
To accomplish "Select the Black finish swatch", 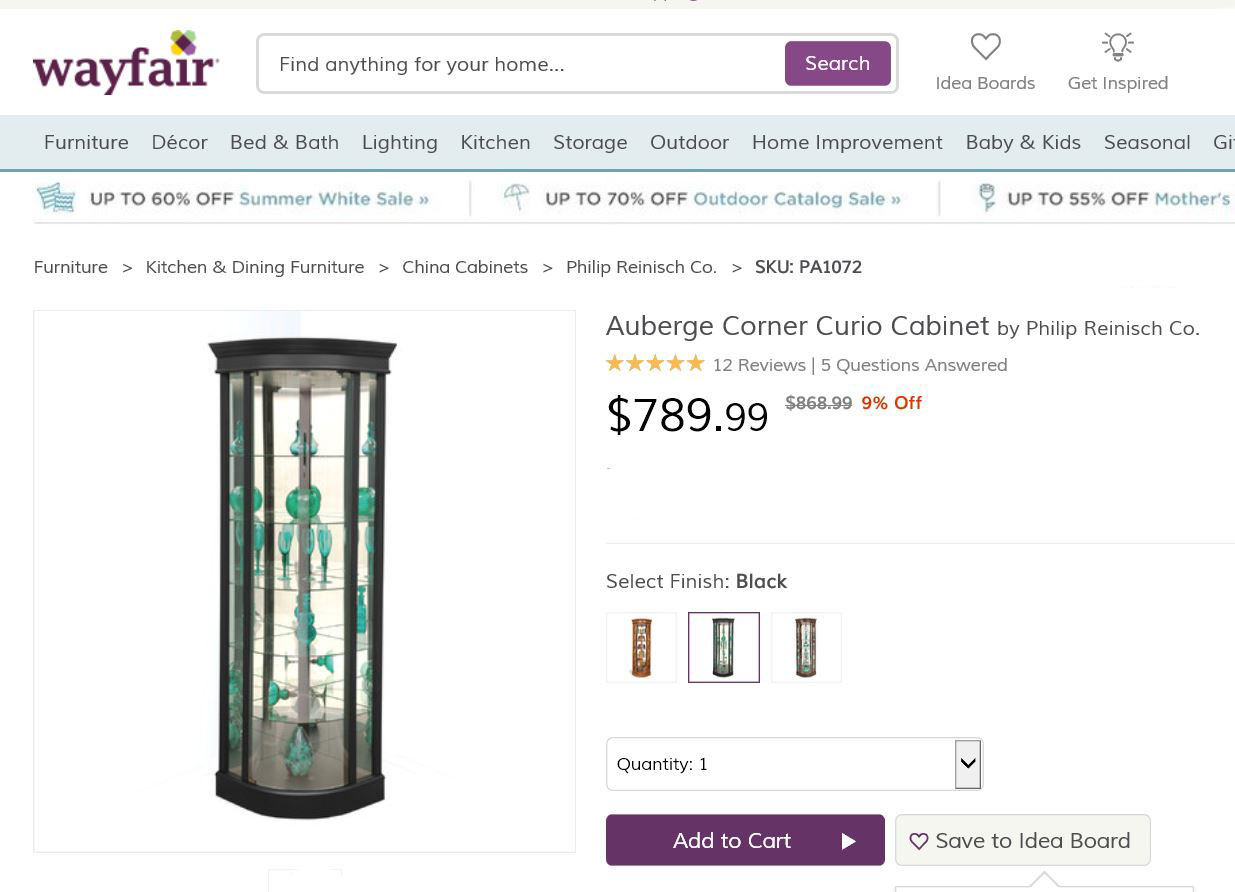I will pyautogui.click(x=724, y=648).
